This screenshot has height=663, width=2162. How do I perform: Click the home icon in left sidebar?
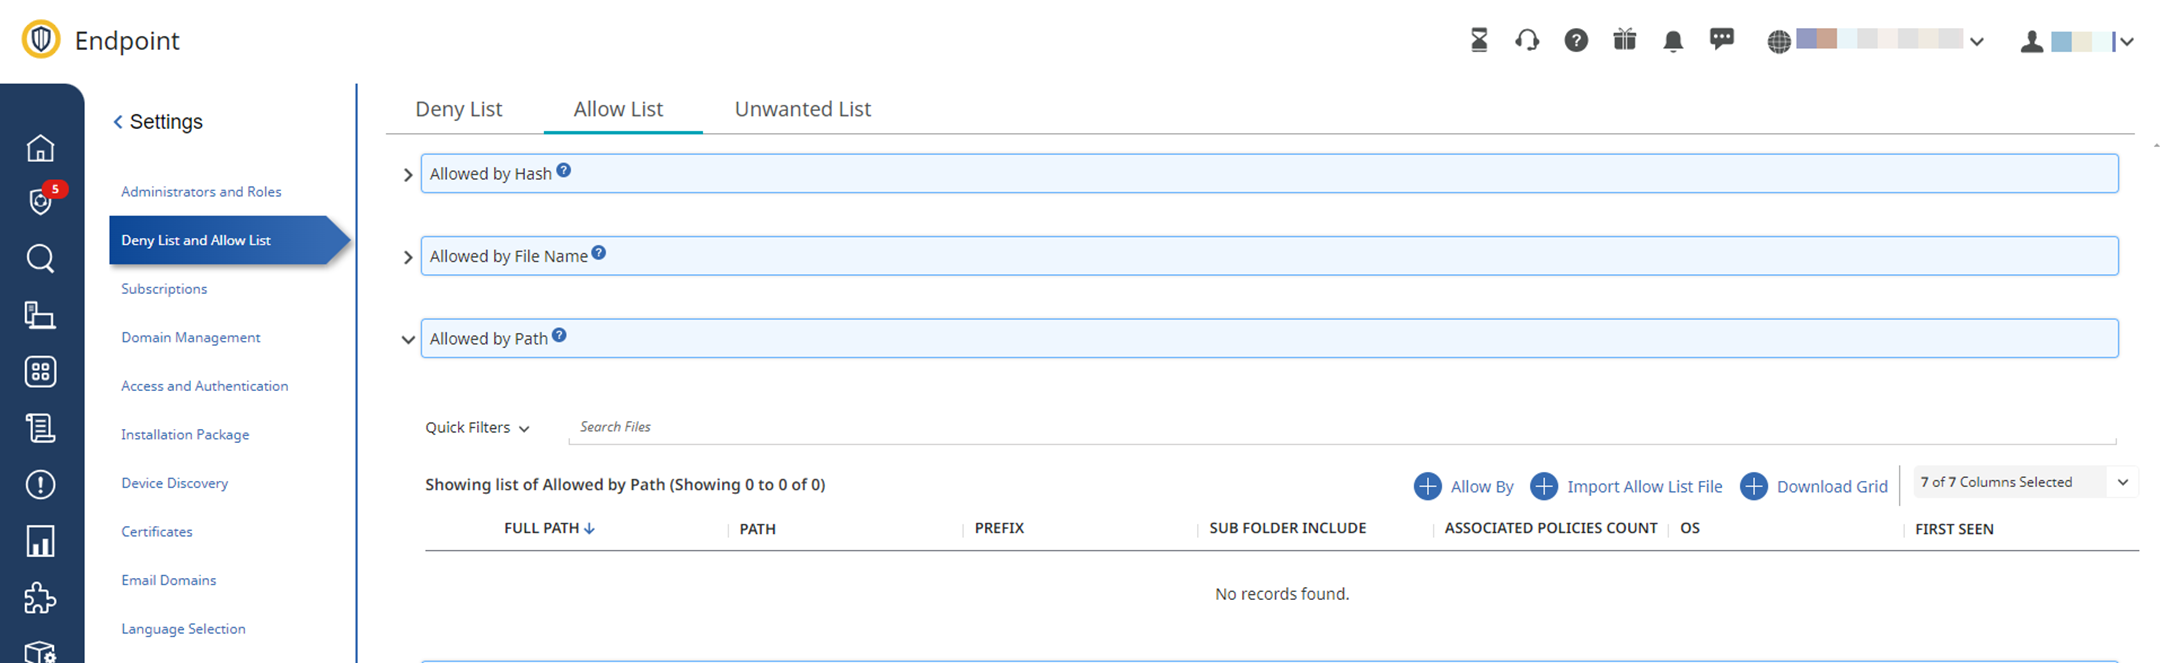[40, 148]
